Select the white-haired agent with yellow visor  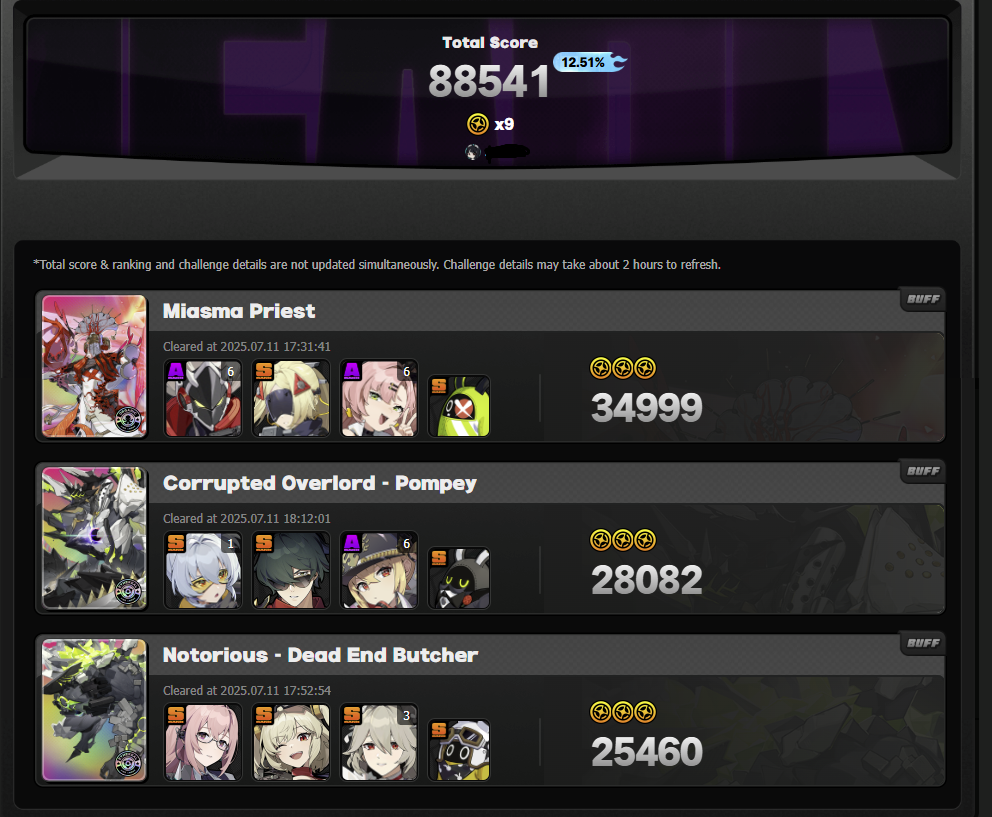(203, 570)
